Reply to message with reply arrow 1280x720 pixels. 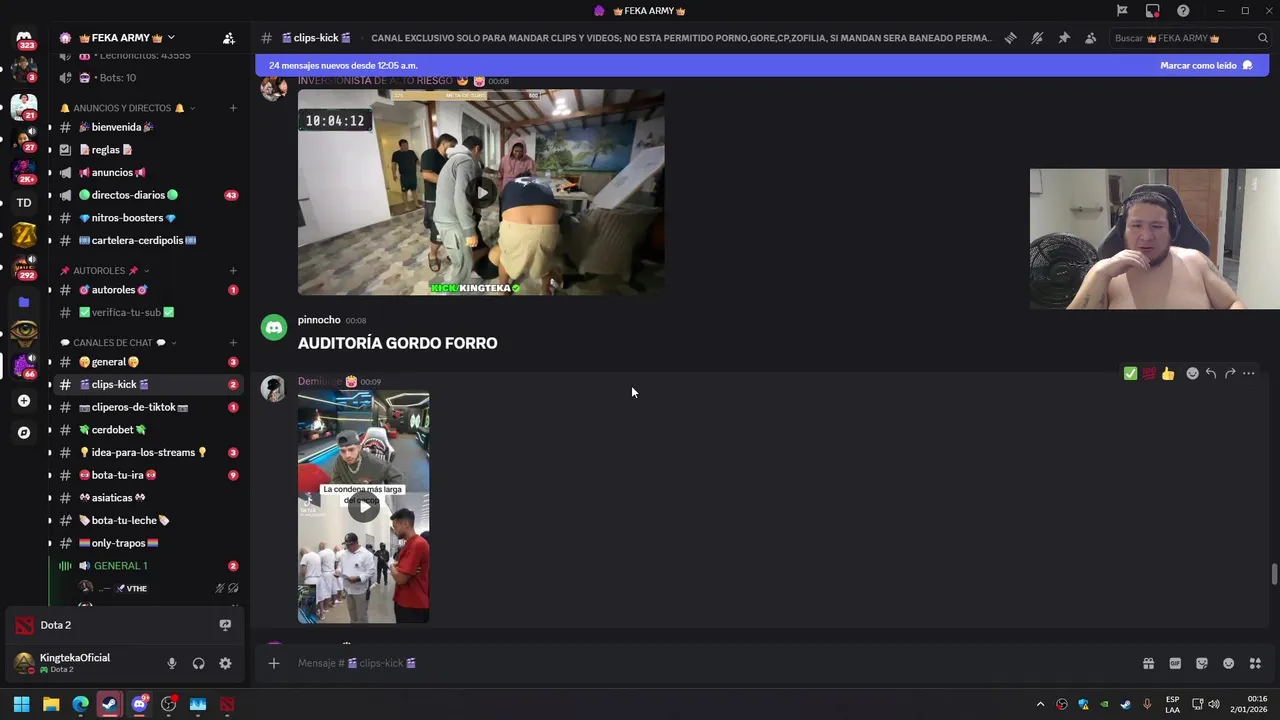(x=1211, y=373)
